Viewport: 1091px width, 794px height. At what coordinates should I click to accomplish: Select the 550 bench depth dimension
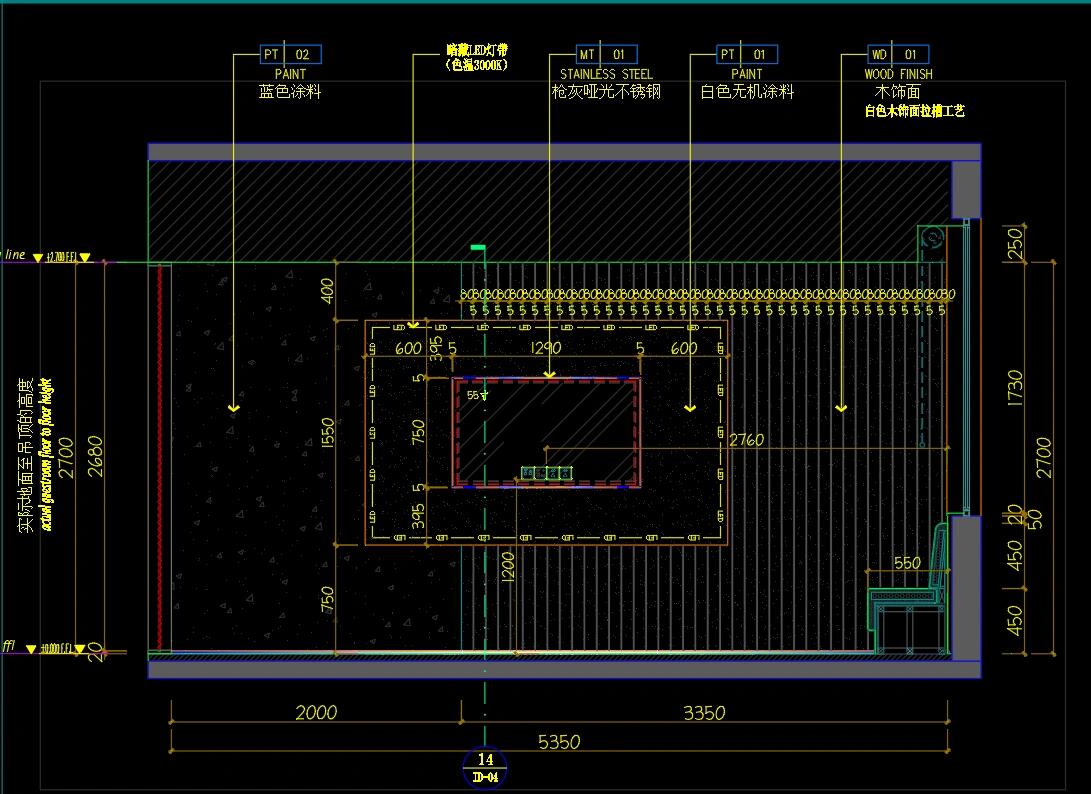(906, 563)
